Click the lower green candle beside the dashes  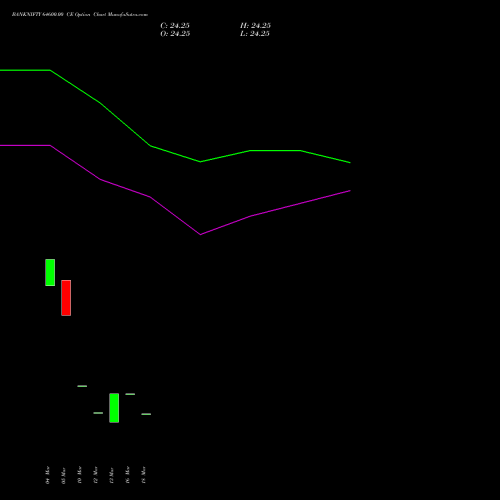(114, 408)
